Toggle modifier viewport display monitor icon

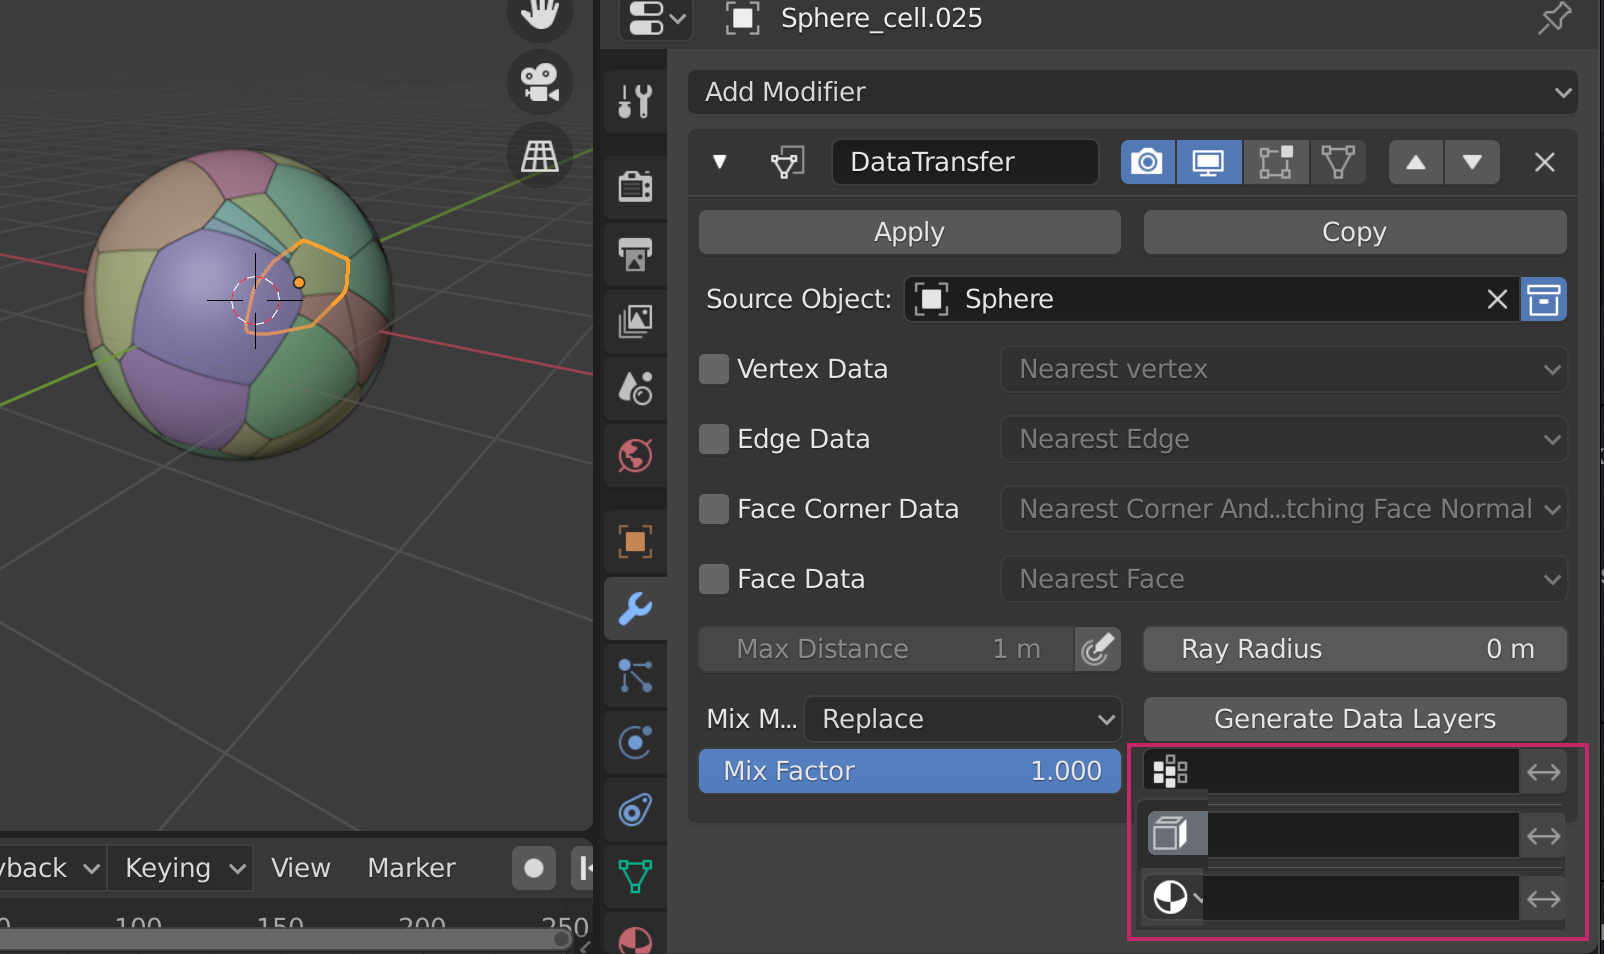1209,162
